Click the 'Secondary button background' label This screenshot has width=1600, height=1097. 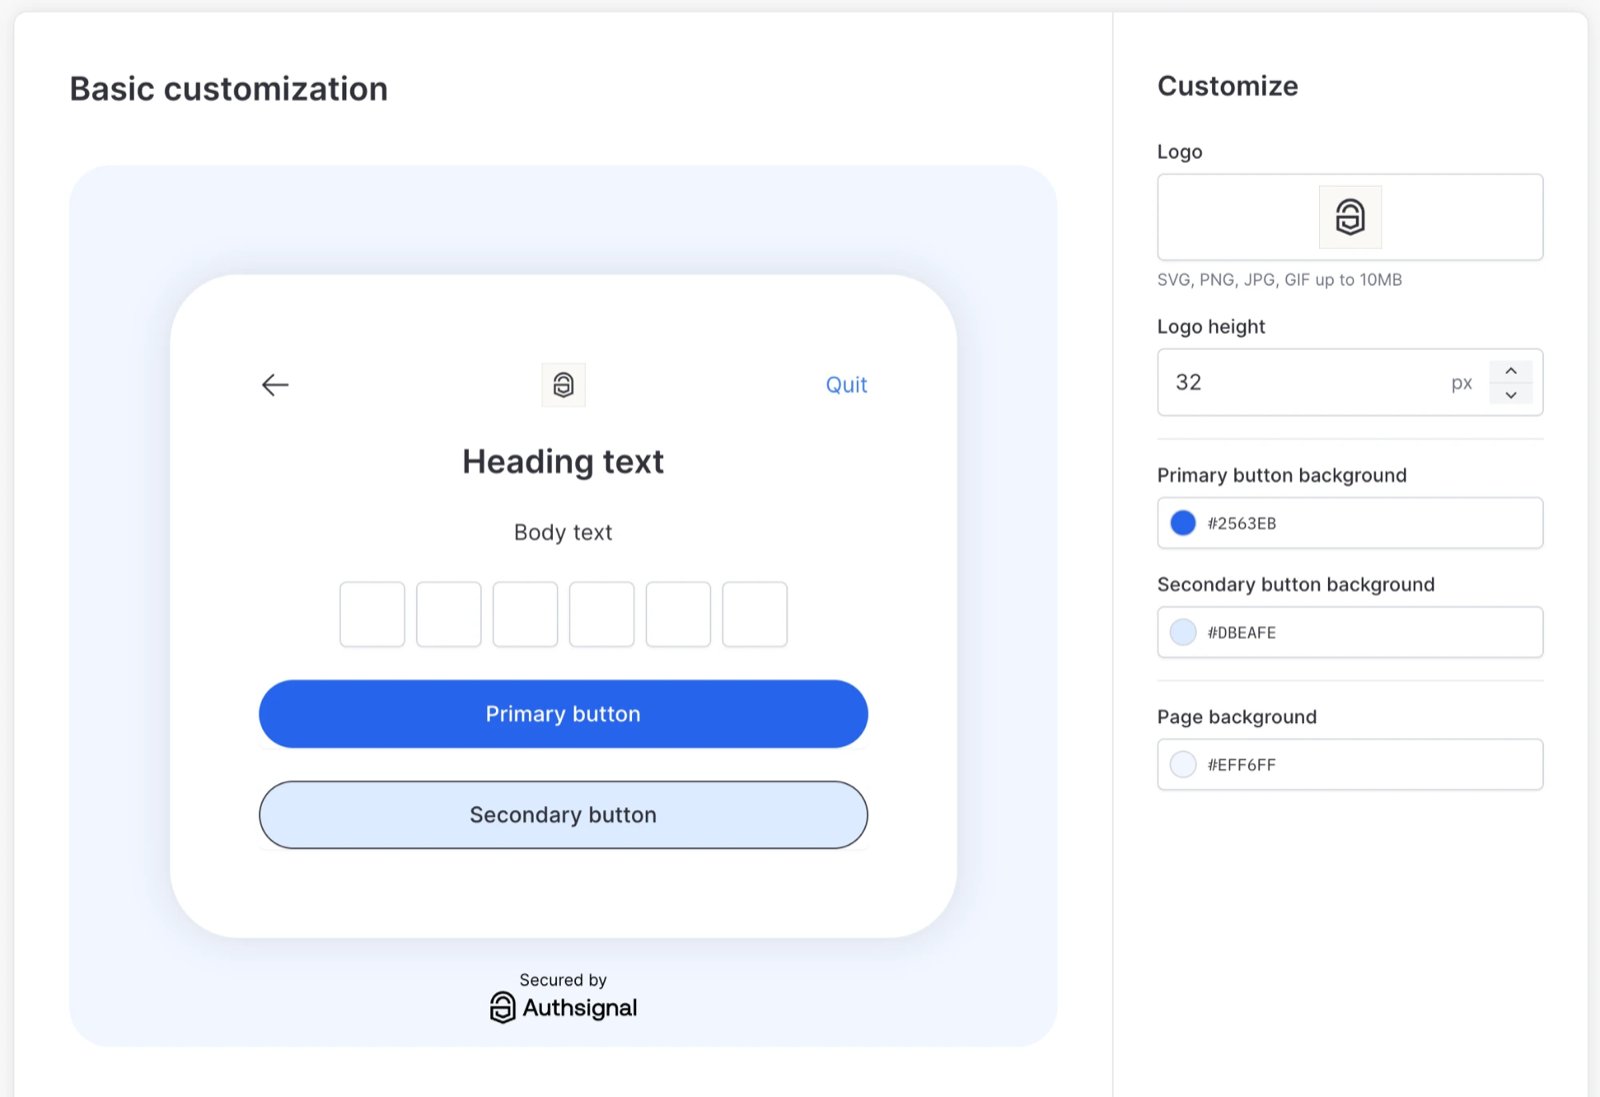pos(1296,584)
